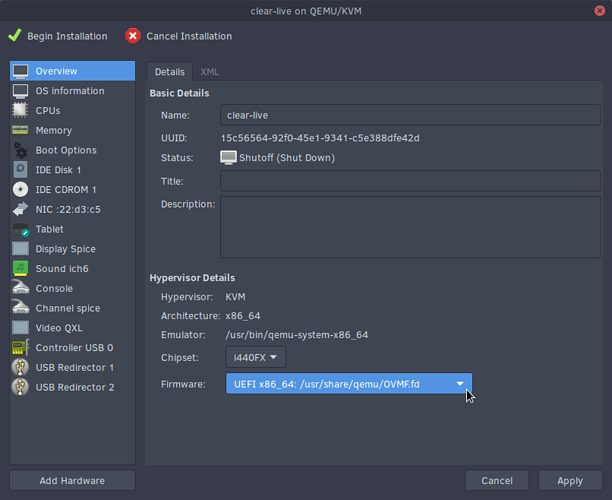This screenshot has height=500, width=612.
Task: Switch to the XML tab
Action: [x=210, y=72]
